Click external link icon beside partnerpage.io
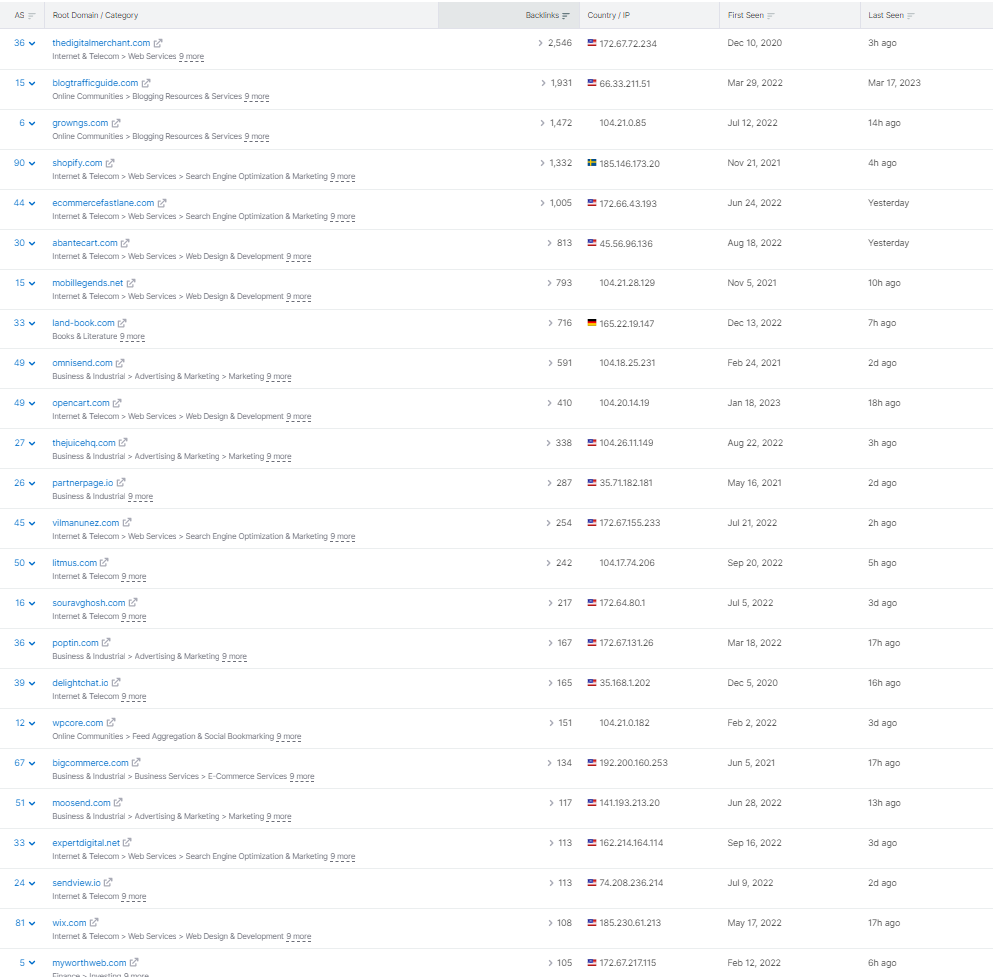The height and width of the screenshot is (977, 993). (x=121, y=482)
